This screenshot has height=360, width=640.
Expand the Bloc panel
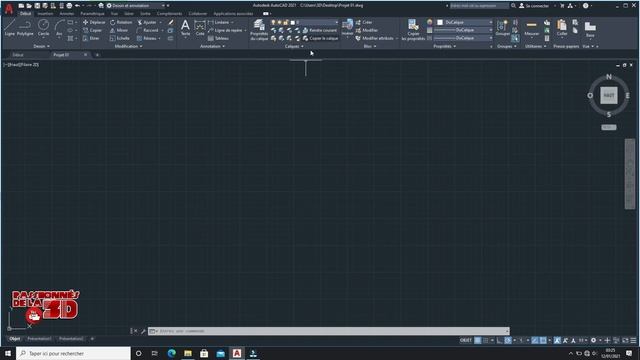370,47
